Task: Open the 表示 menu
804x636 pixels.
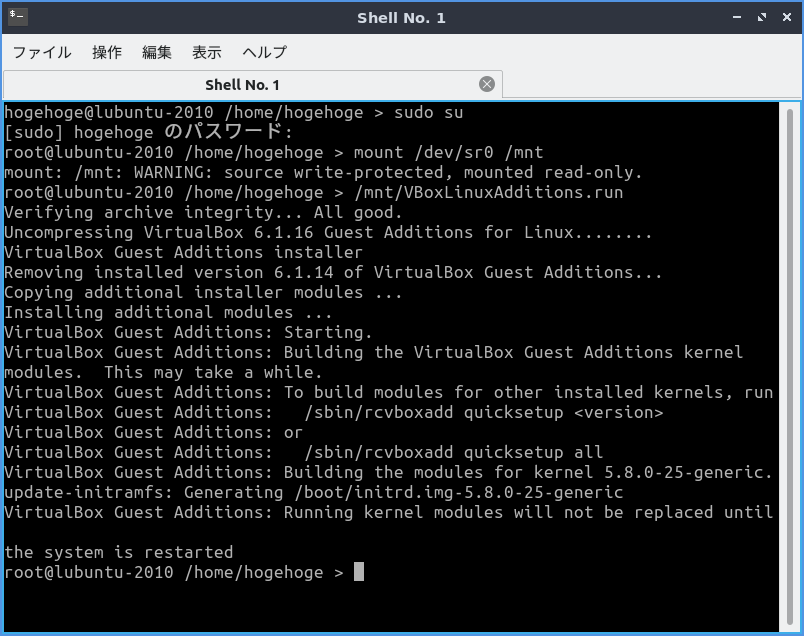Action: coord(207,52)
